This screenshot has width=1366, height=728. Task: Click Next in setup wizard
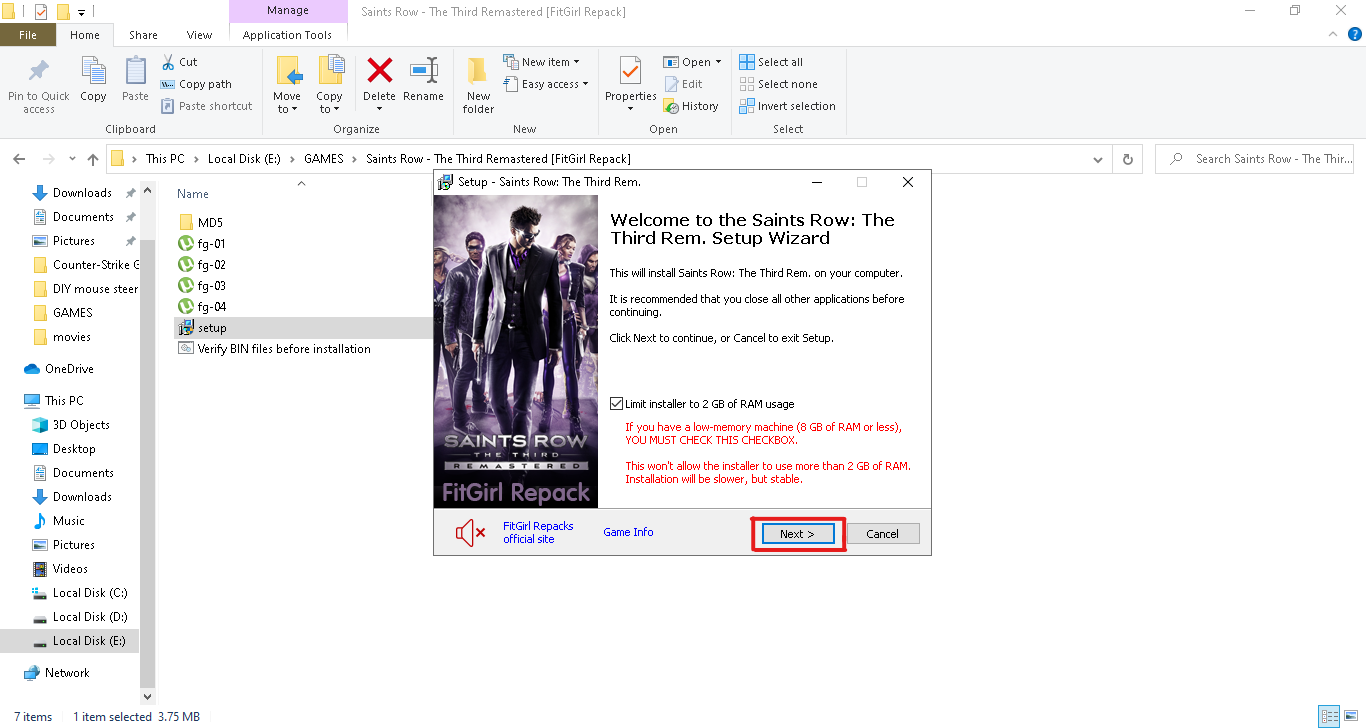pos(797,534)
